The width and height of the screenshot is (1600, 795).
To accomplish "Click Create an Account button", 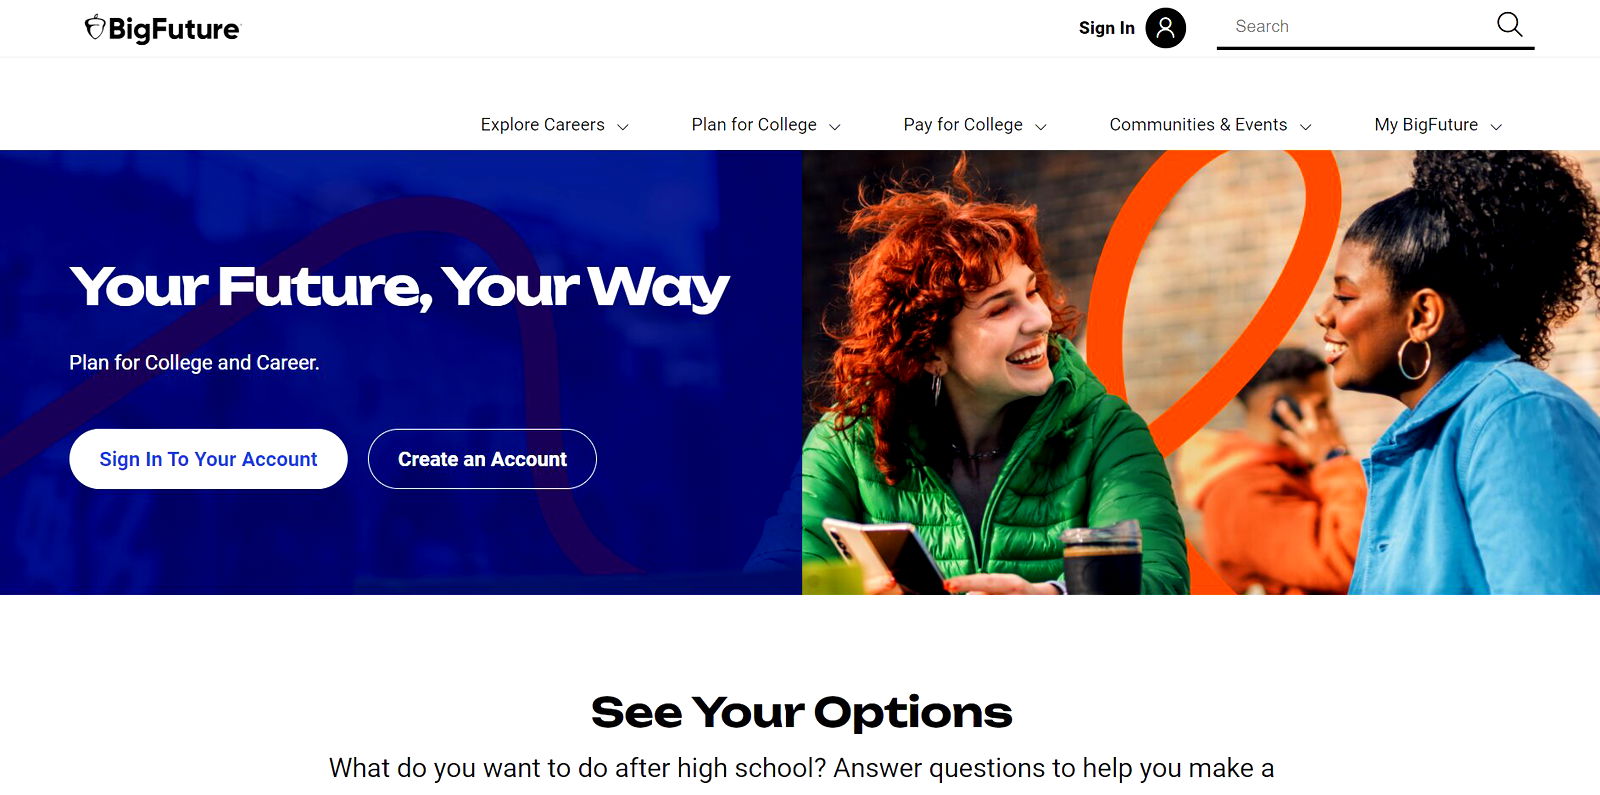I will click(482, 459).
